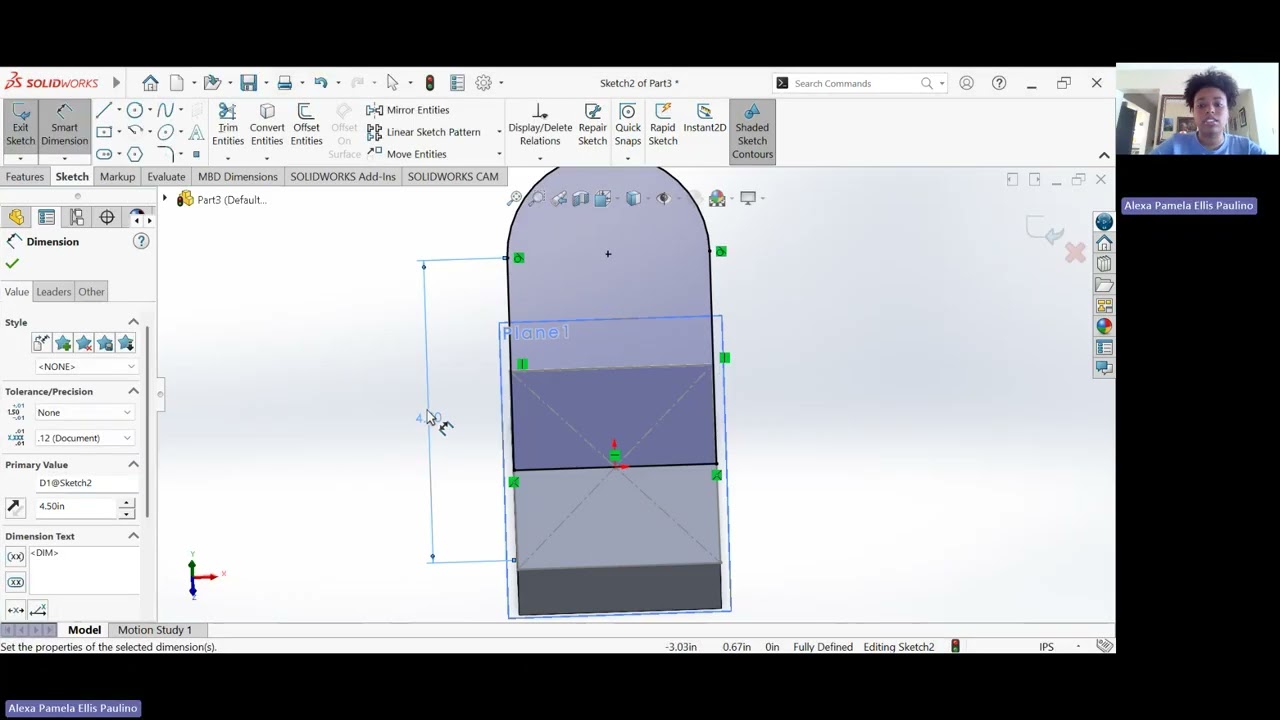Choose the Corner Rectangle tool
Image resolution: width=1280 pixels, height=720 pixels.
(104, 132)
